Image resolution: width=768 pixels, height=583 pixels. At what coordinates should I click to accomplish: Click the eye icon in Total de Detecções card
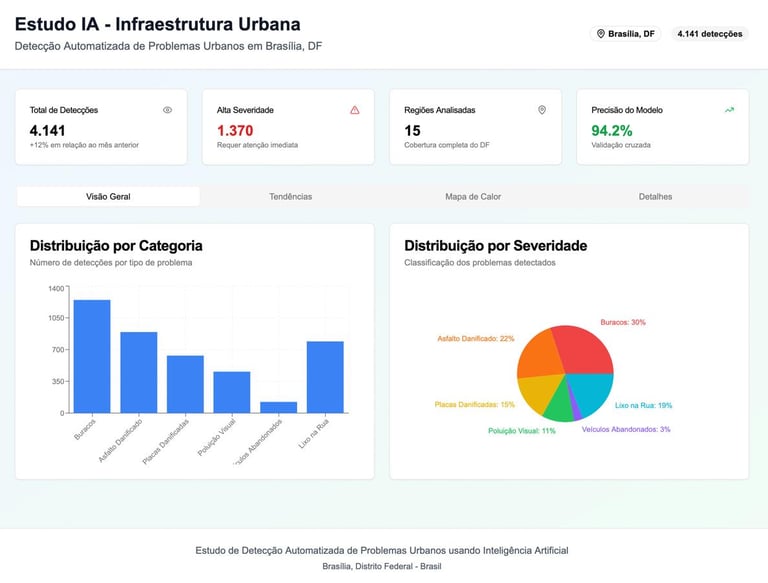click(x=168, y=110)
